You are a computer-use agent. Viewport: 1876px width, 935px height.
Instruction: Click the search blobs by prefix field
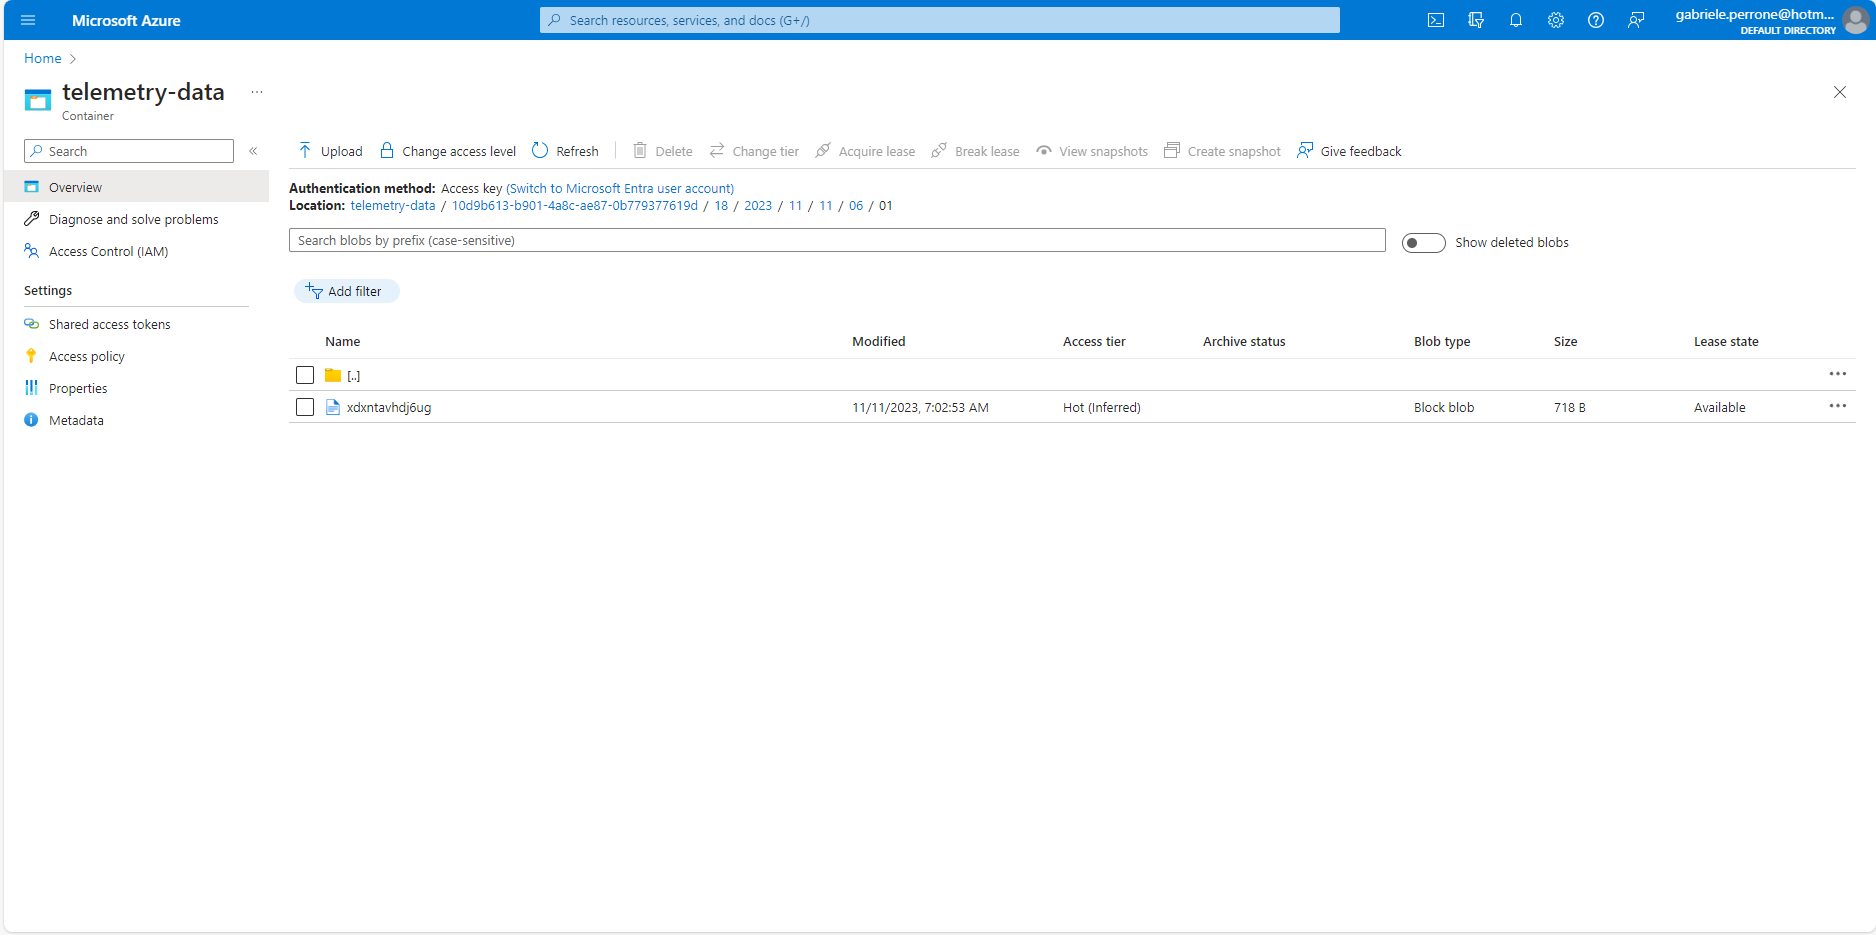point(836,240)
